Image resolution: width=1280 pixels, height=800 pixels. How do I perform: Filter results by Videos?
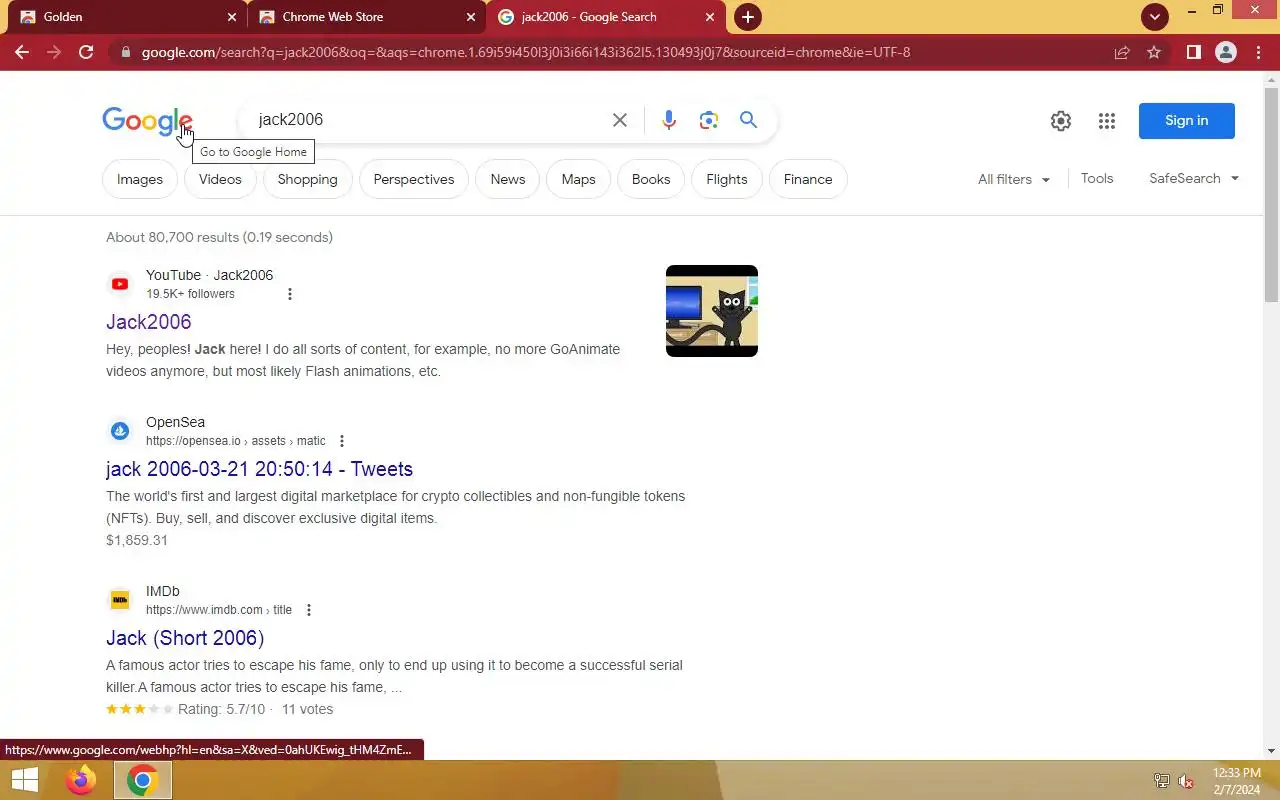[220, 179]
